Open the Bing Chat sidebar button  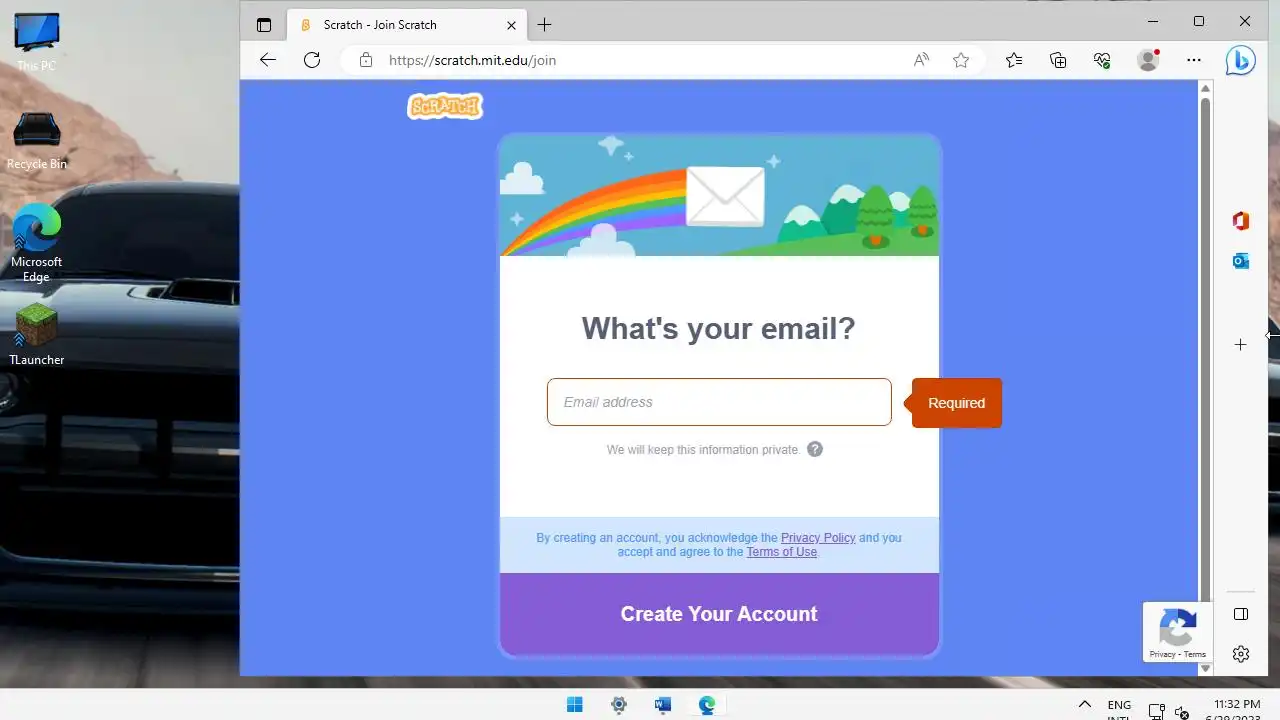(x=1240, y=61)
